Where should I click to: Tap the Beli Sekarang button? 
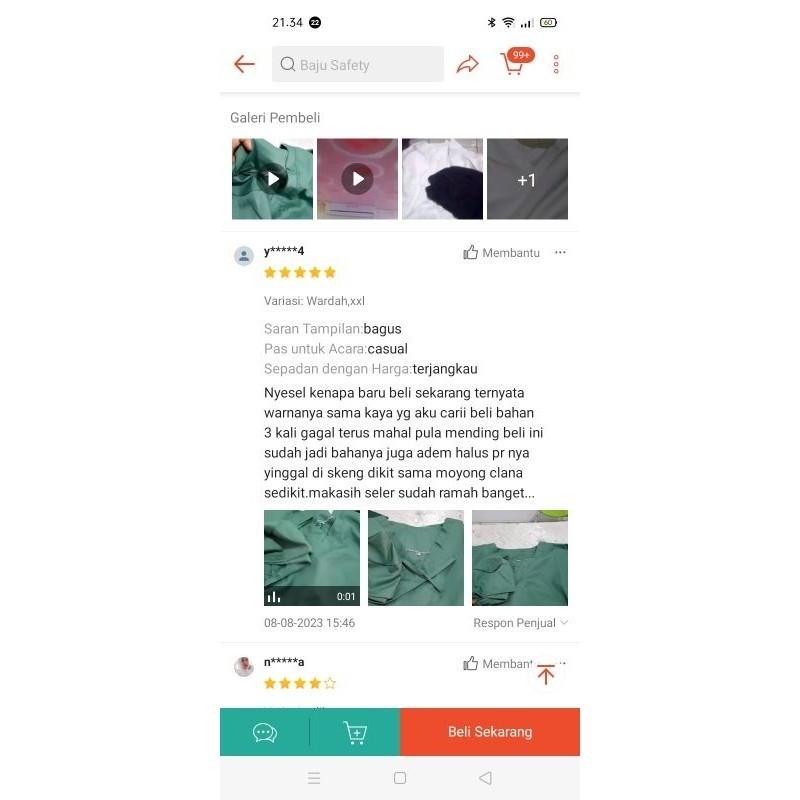(x=490, y=732)
